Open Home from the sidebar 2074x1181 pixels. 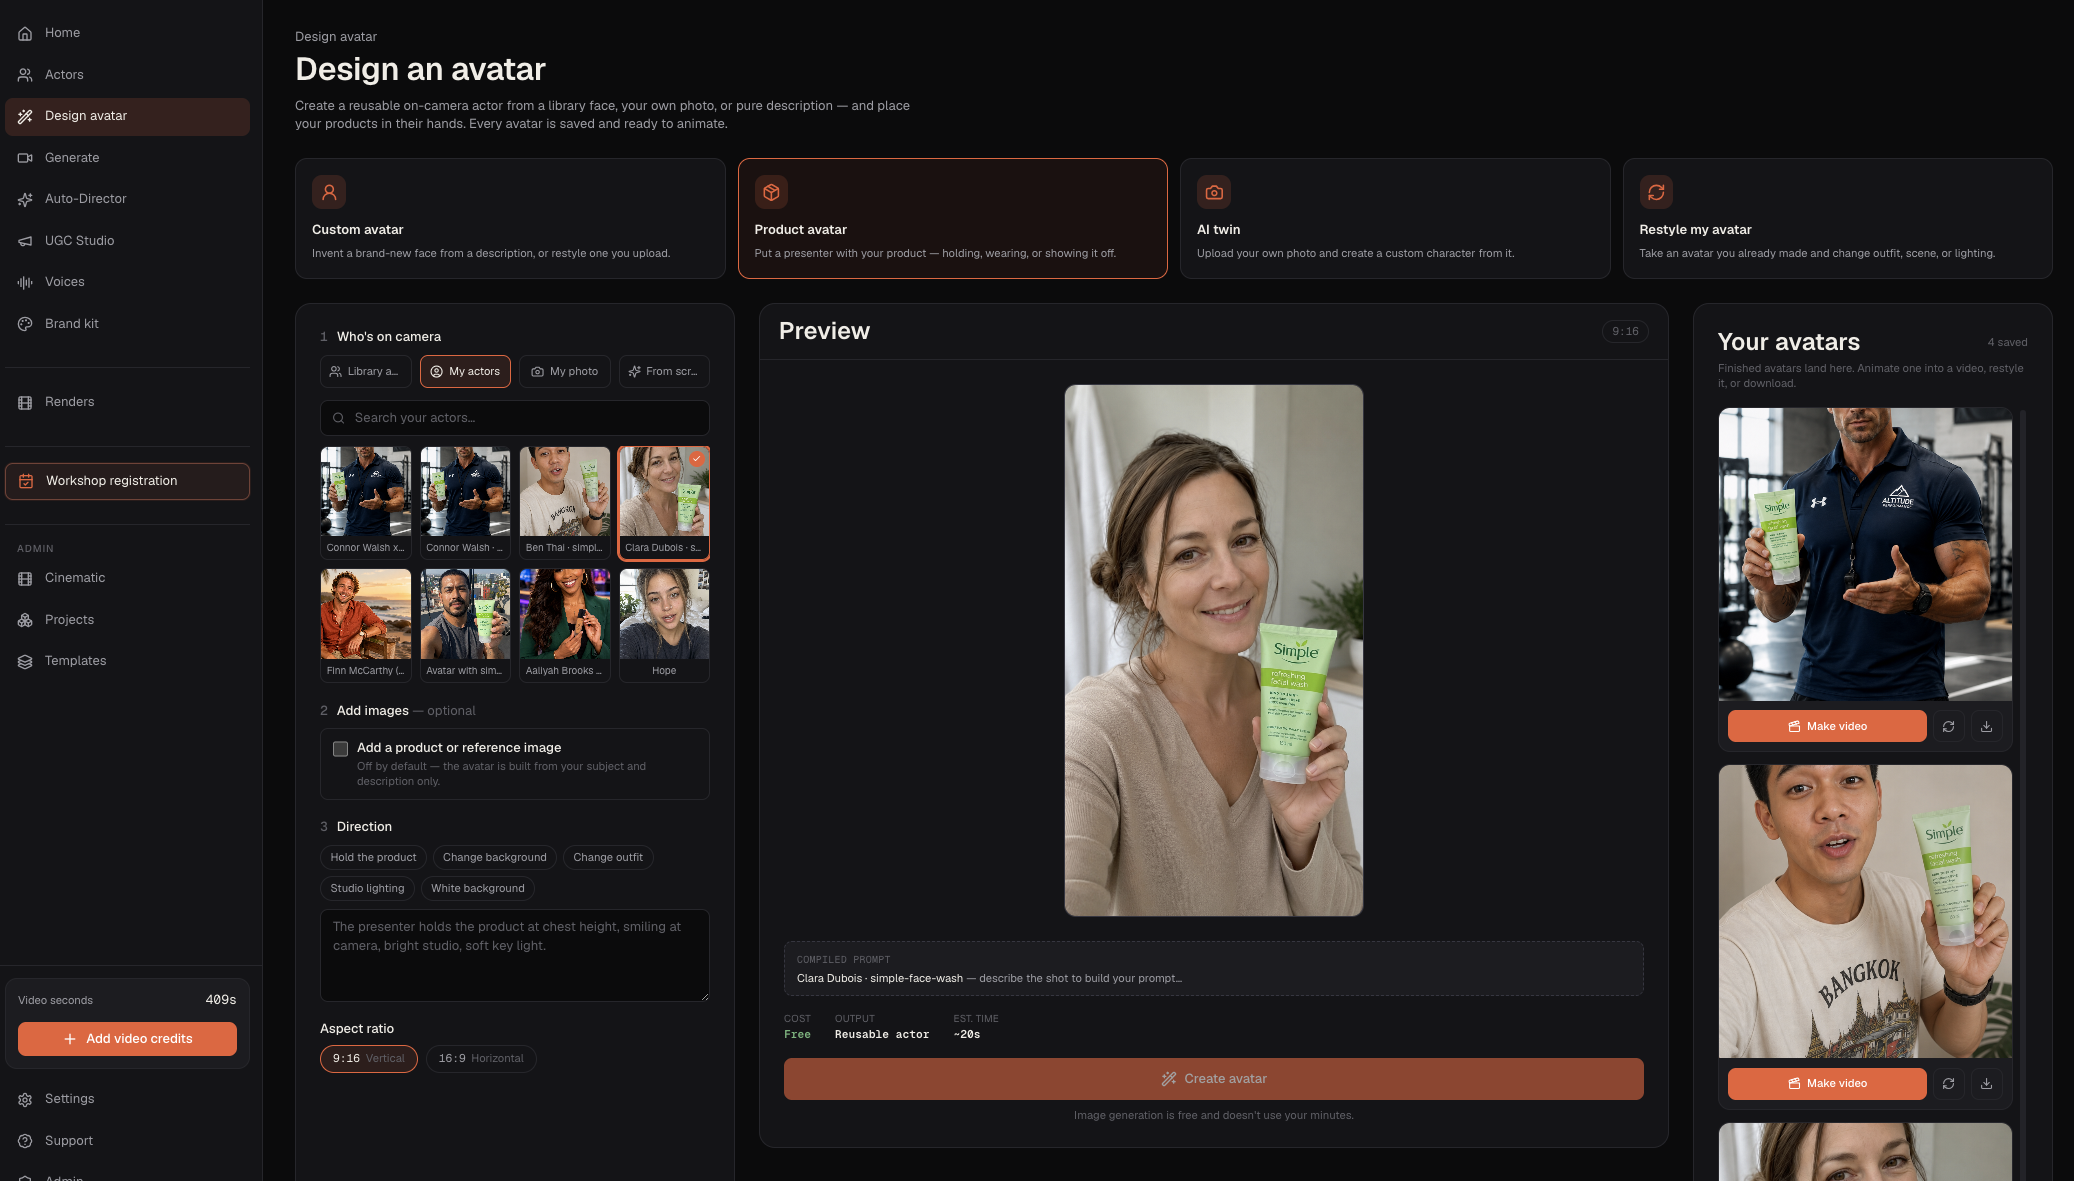pos(128,33)
